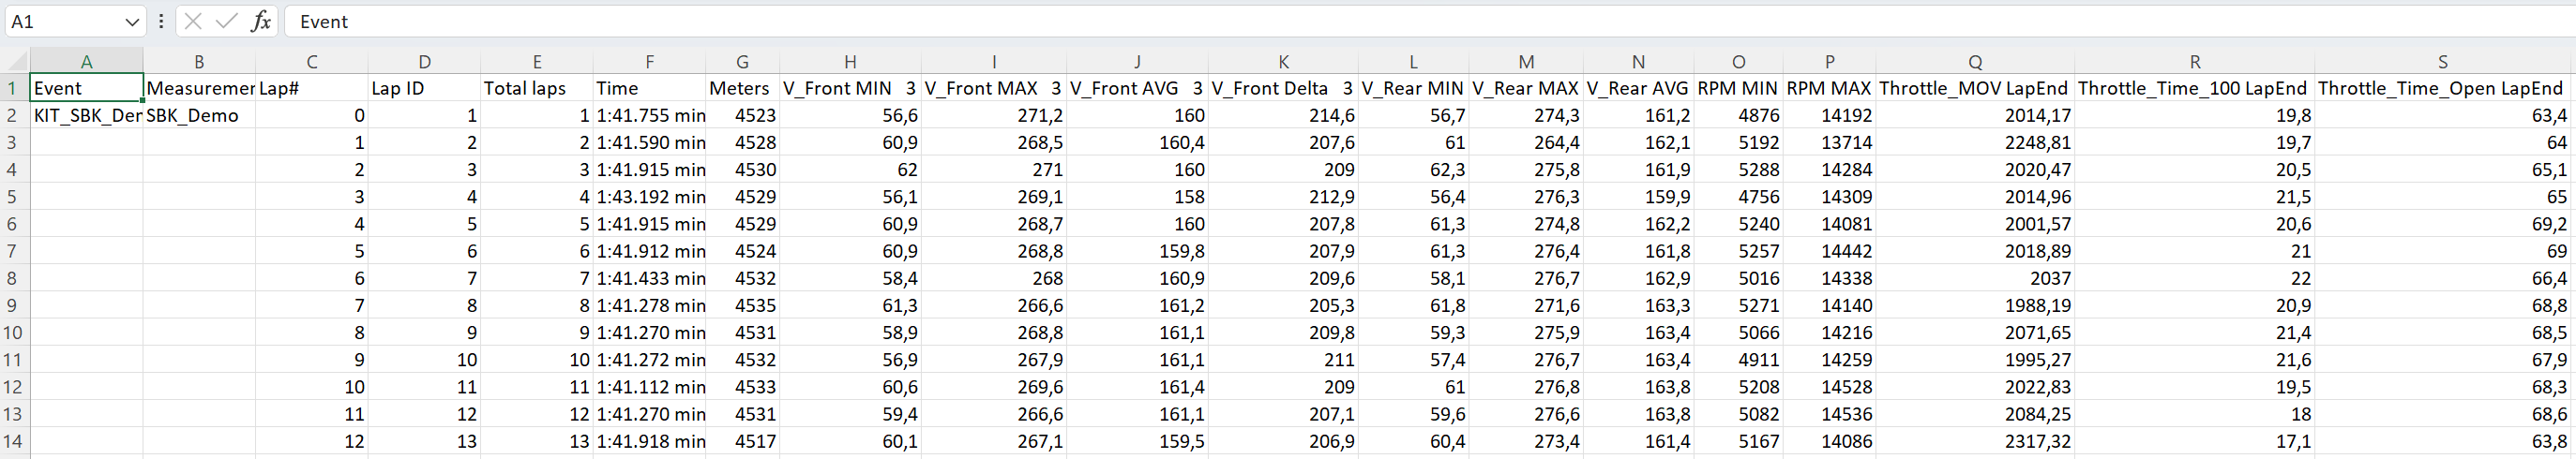This screenshot has height=459, width=2576.
Task: Select column S header
Action: click(2442, 62)
